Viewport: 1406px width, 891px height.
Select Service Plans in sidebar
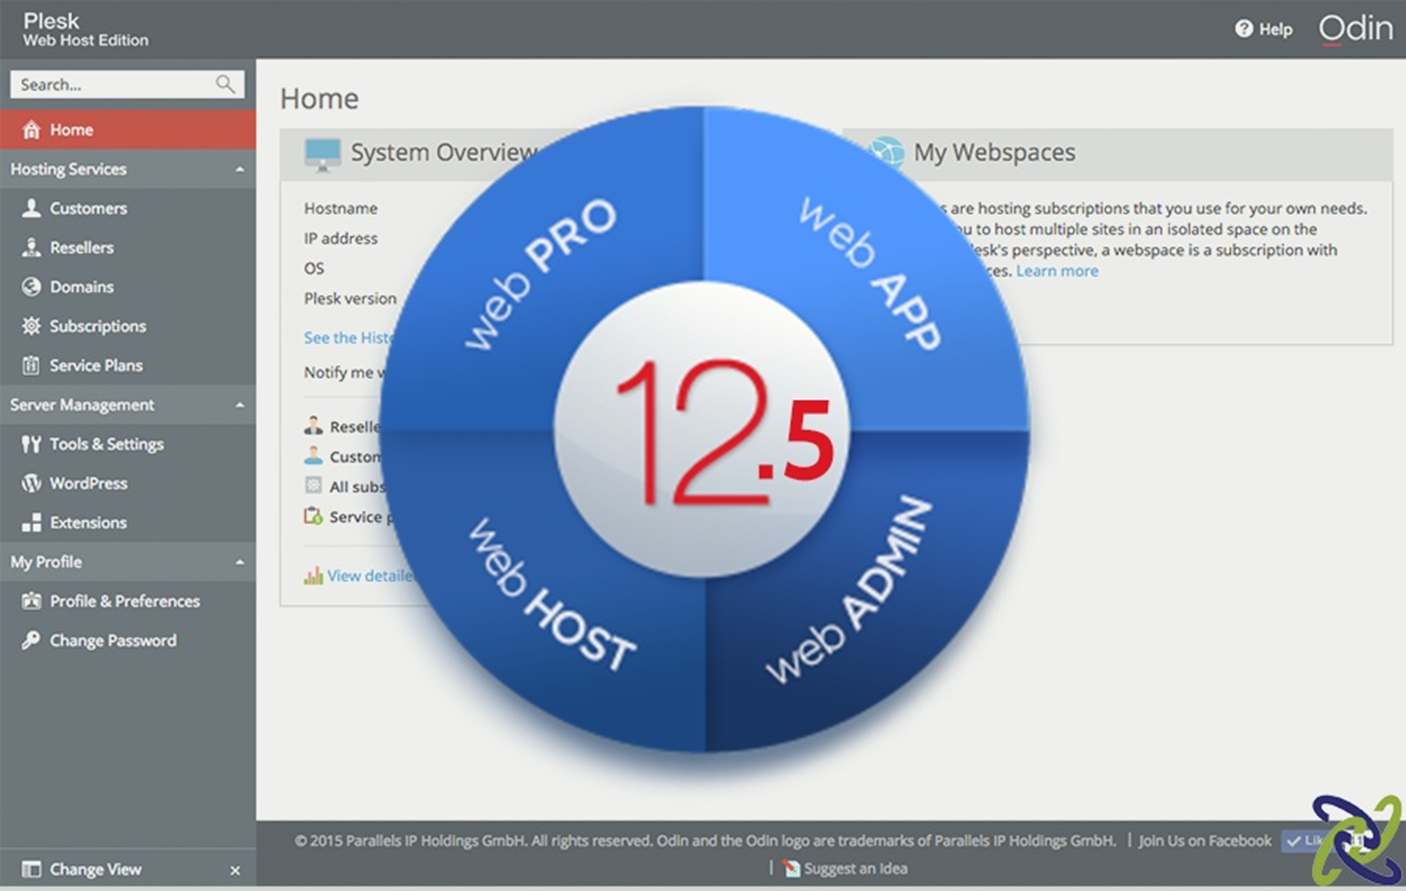click(128, 365)
